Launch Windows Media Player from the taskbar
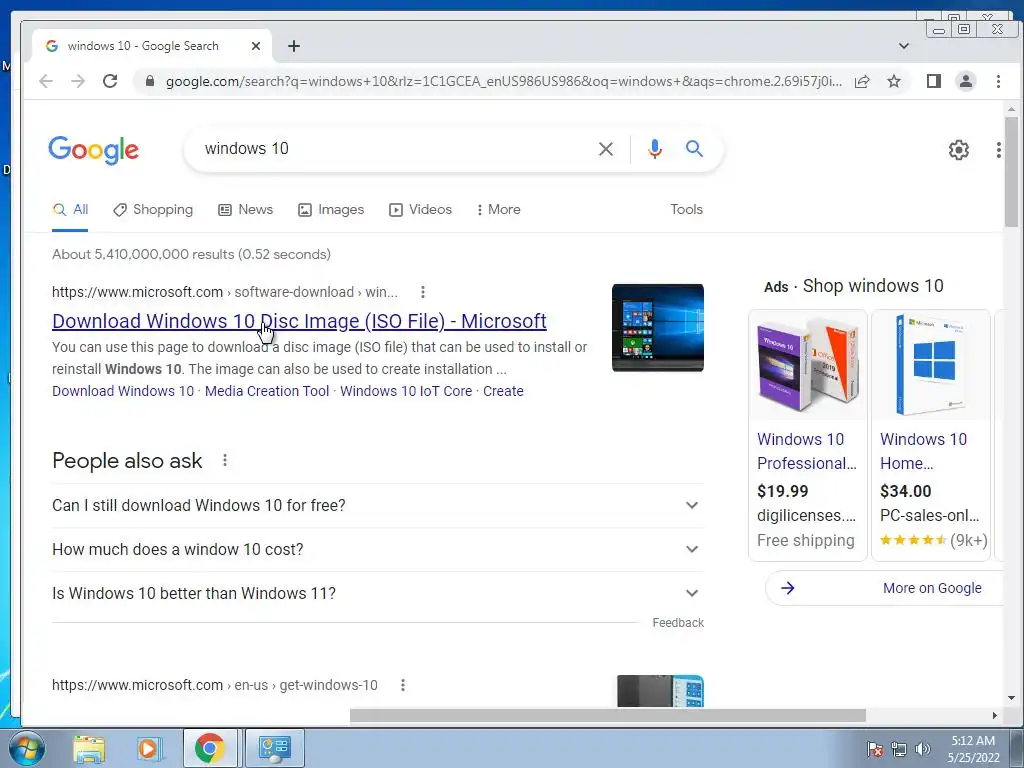This screenshot has width=1024, height=768. [149, 748]
